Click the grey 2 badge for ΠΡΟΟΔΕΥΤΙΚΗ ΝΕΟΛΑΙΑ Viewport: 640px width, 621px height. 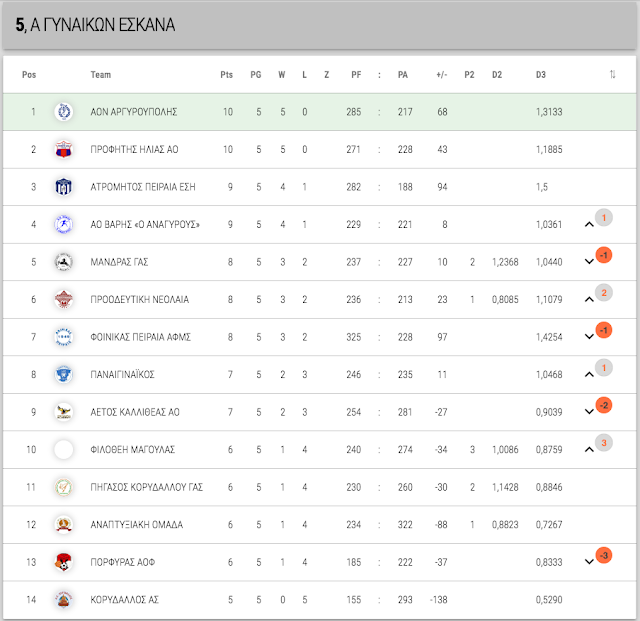click(604, 293)
